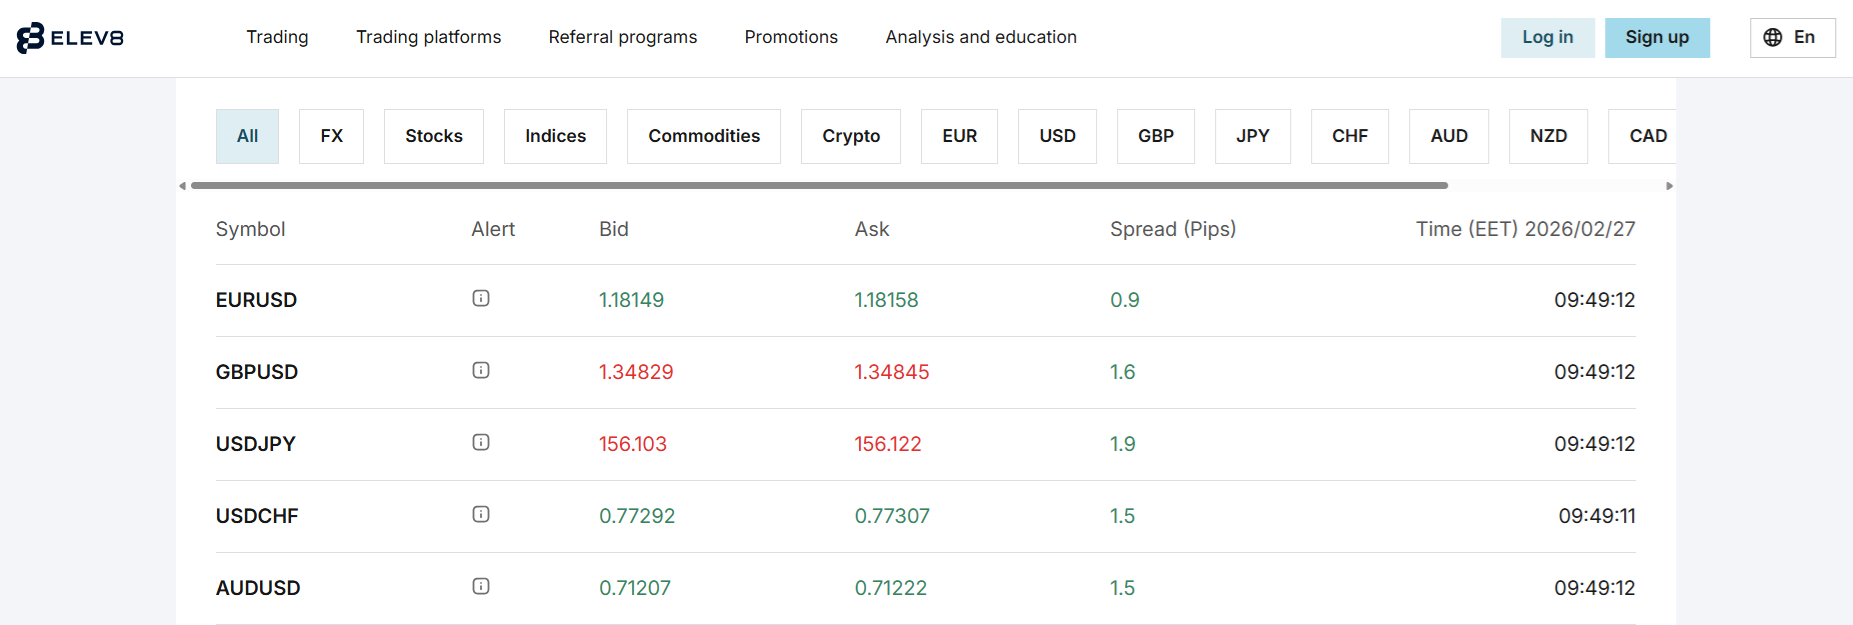Filter by USD currency
The image size is (1853, 625).
tap(1057, 136)
